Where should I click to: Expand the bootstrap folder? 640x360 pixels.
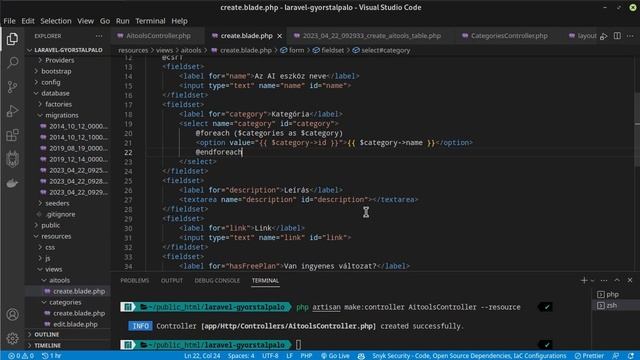[x=56, y=71]
